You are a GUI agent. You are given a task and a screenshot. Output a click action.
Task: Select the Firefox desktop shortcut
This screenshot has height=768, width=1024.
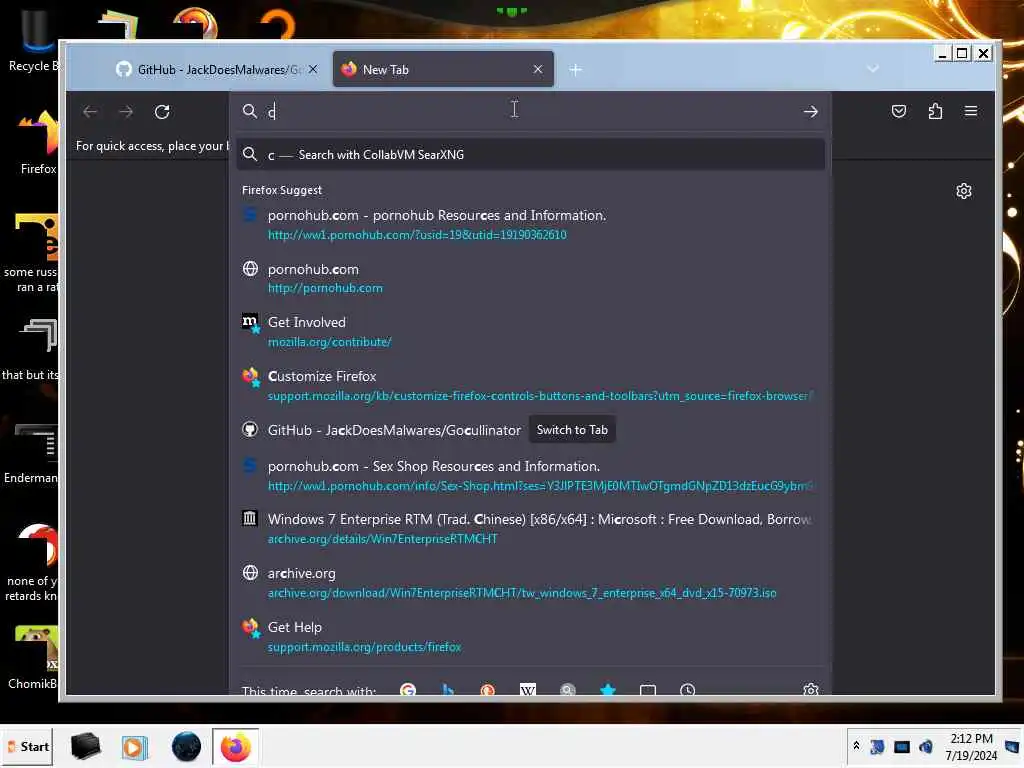click(37, 142)
